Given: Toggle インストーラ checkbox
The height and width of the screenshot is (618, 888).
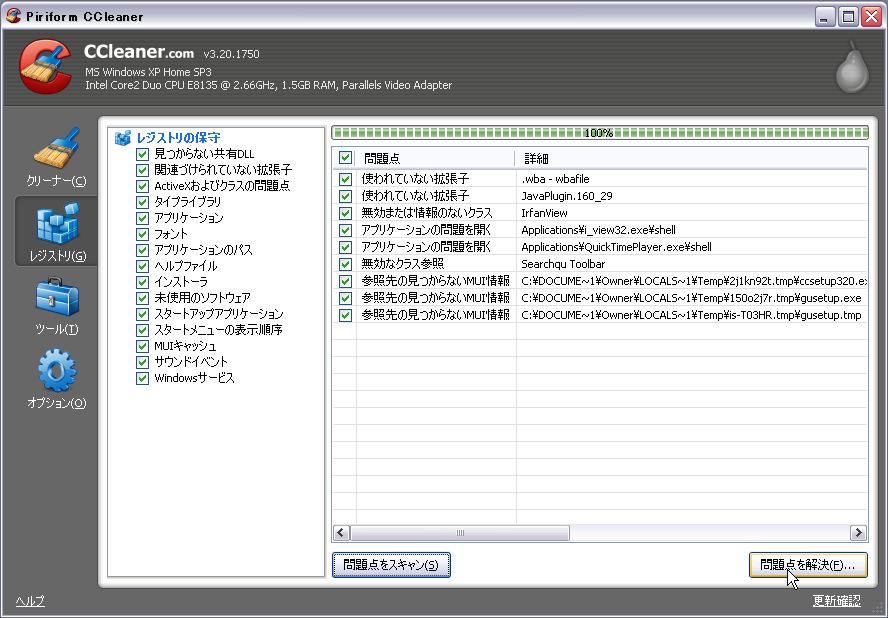Looking at the screenshot, I should pyautogui.click(x=142, y=282).
